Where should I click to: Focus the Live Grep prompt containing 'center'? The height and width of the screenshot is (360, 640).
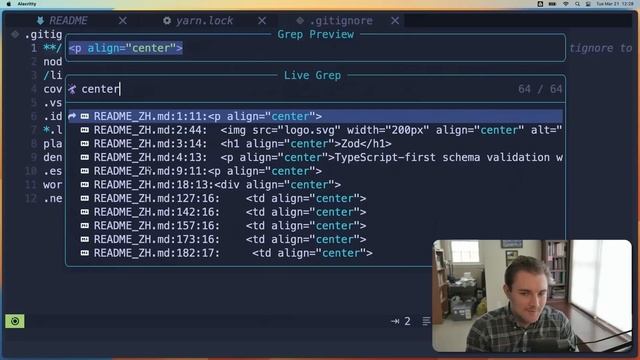pyautogui.click(x=315, y=89)
